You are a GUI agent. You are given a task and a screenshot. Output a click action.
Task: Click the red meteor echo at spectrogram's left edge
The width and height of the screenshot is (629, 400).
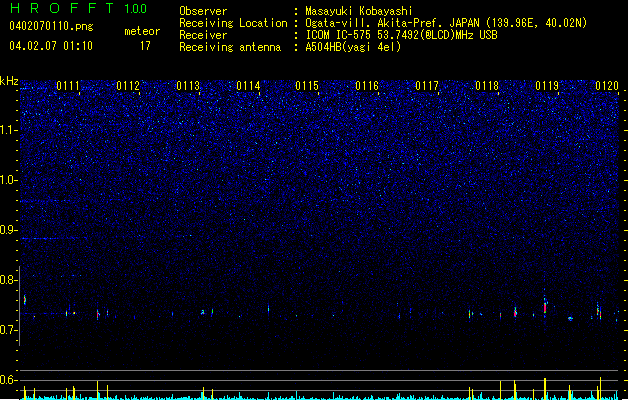[x=25, y=300]
